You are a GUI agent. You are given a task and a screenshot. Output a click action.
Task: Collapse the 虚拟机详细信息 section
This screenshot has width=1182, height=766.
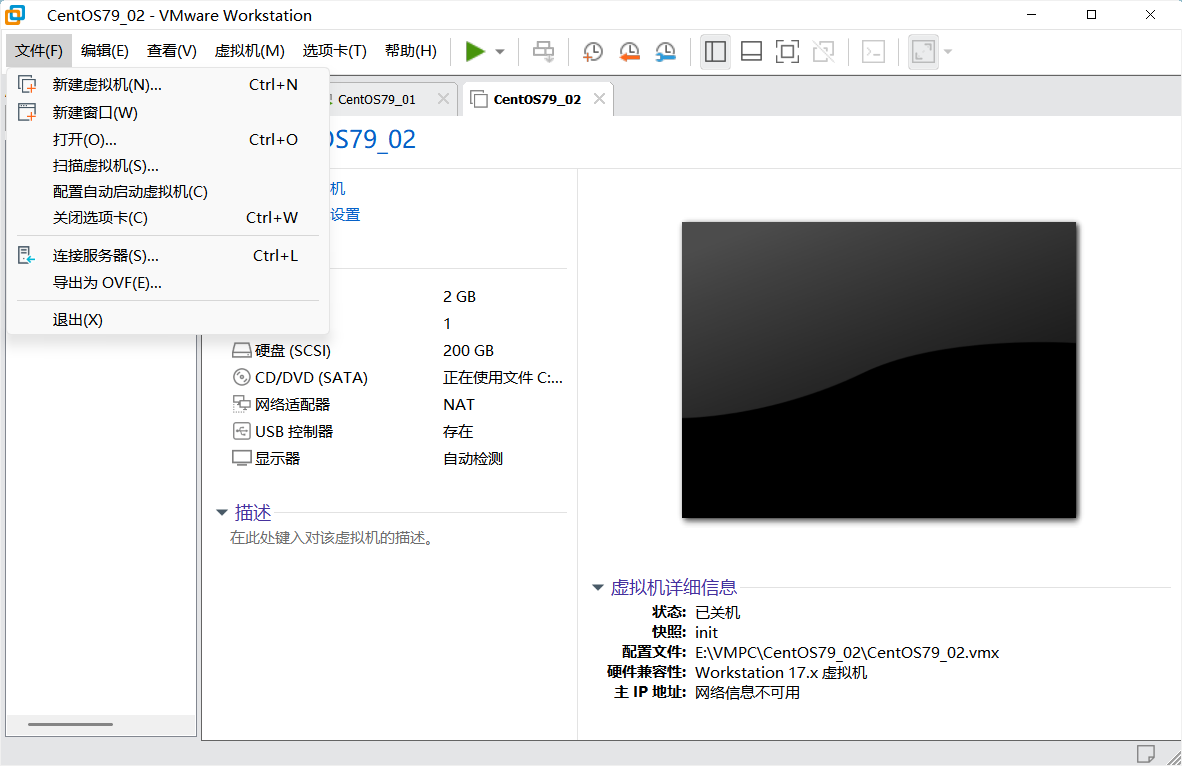[x=598, y=587]
